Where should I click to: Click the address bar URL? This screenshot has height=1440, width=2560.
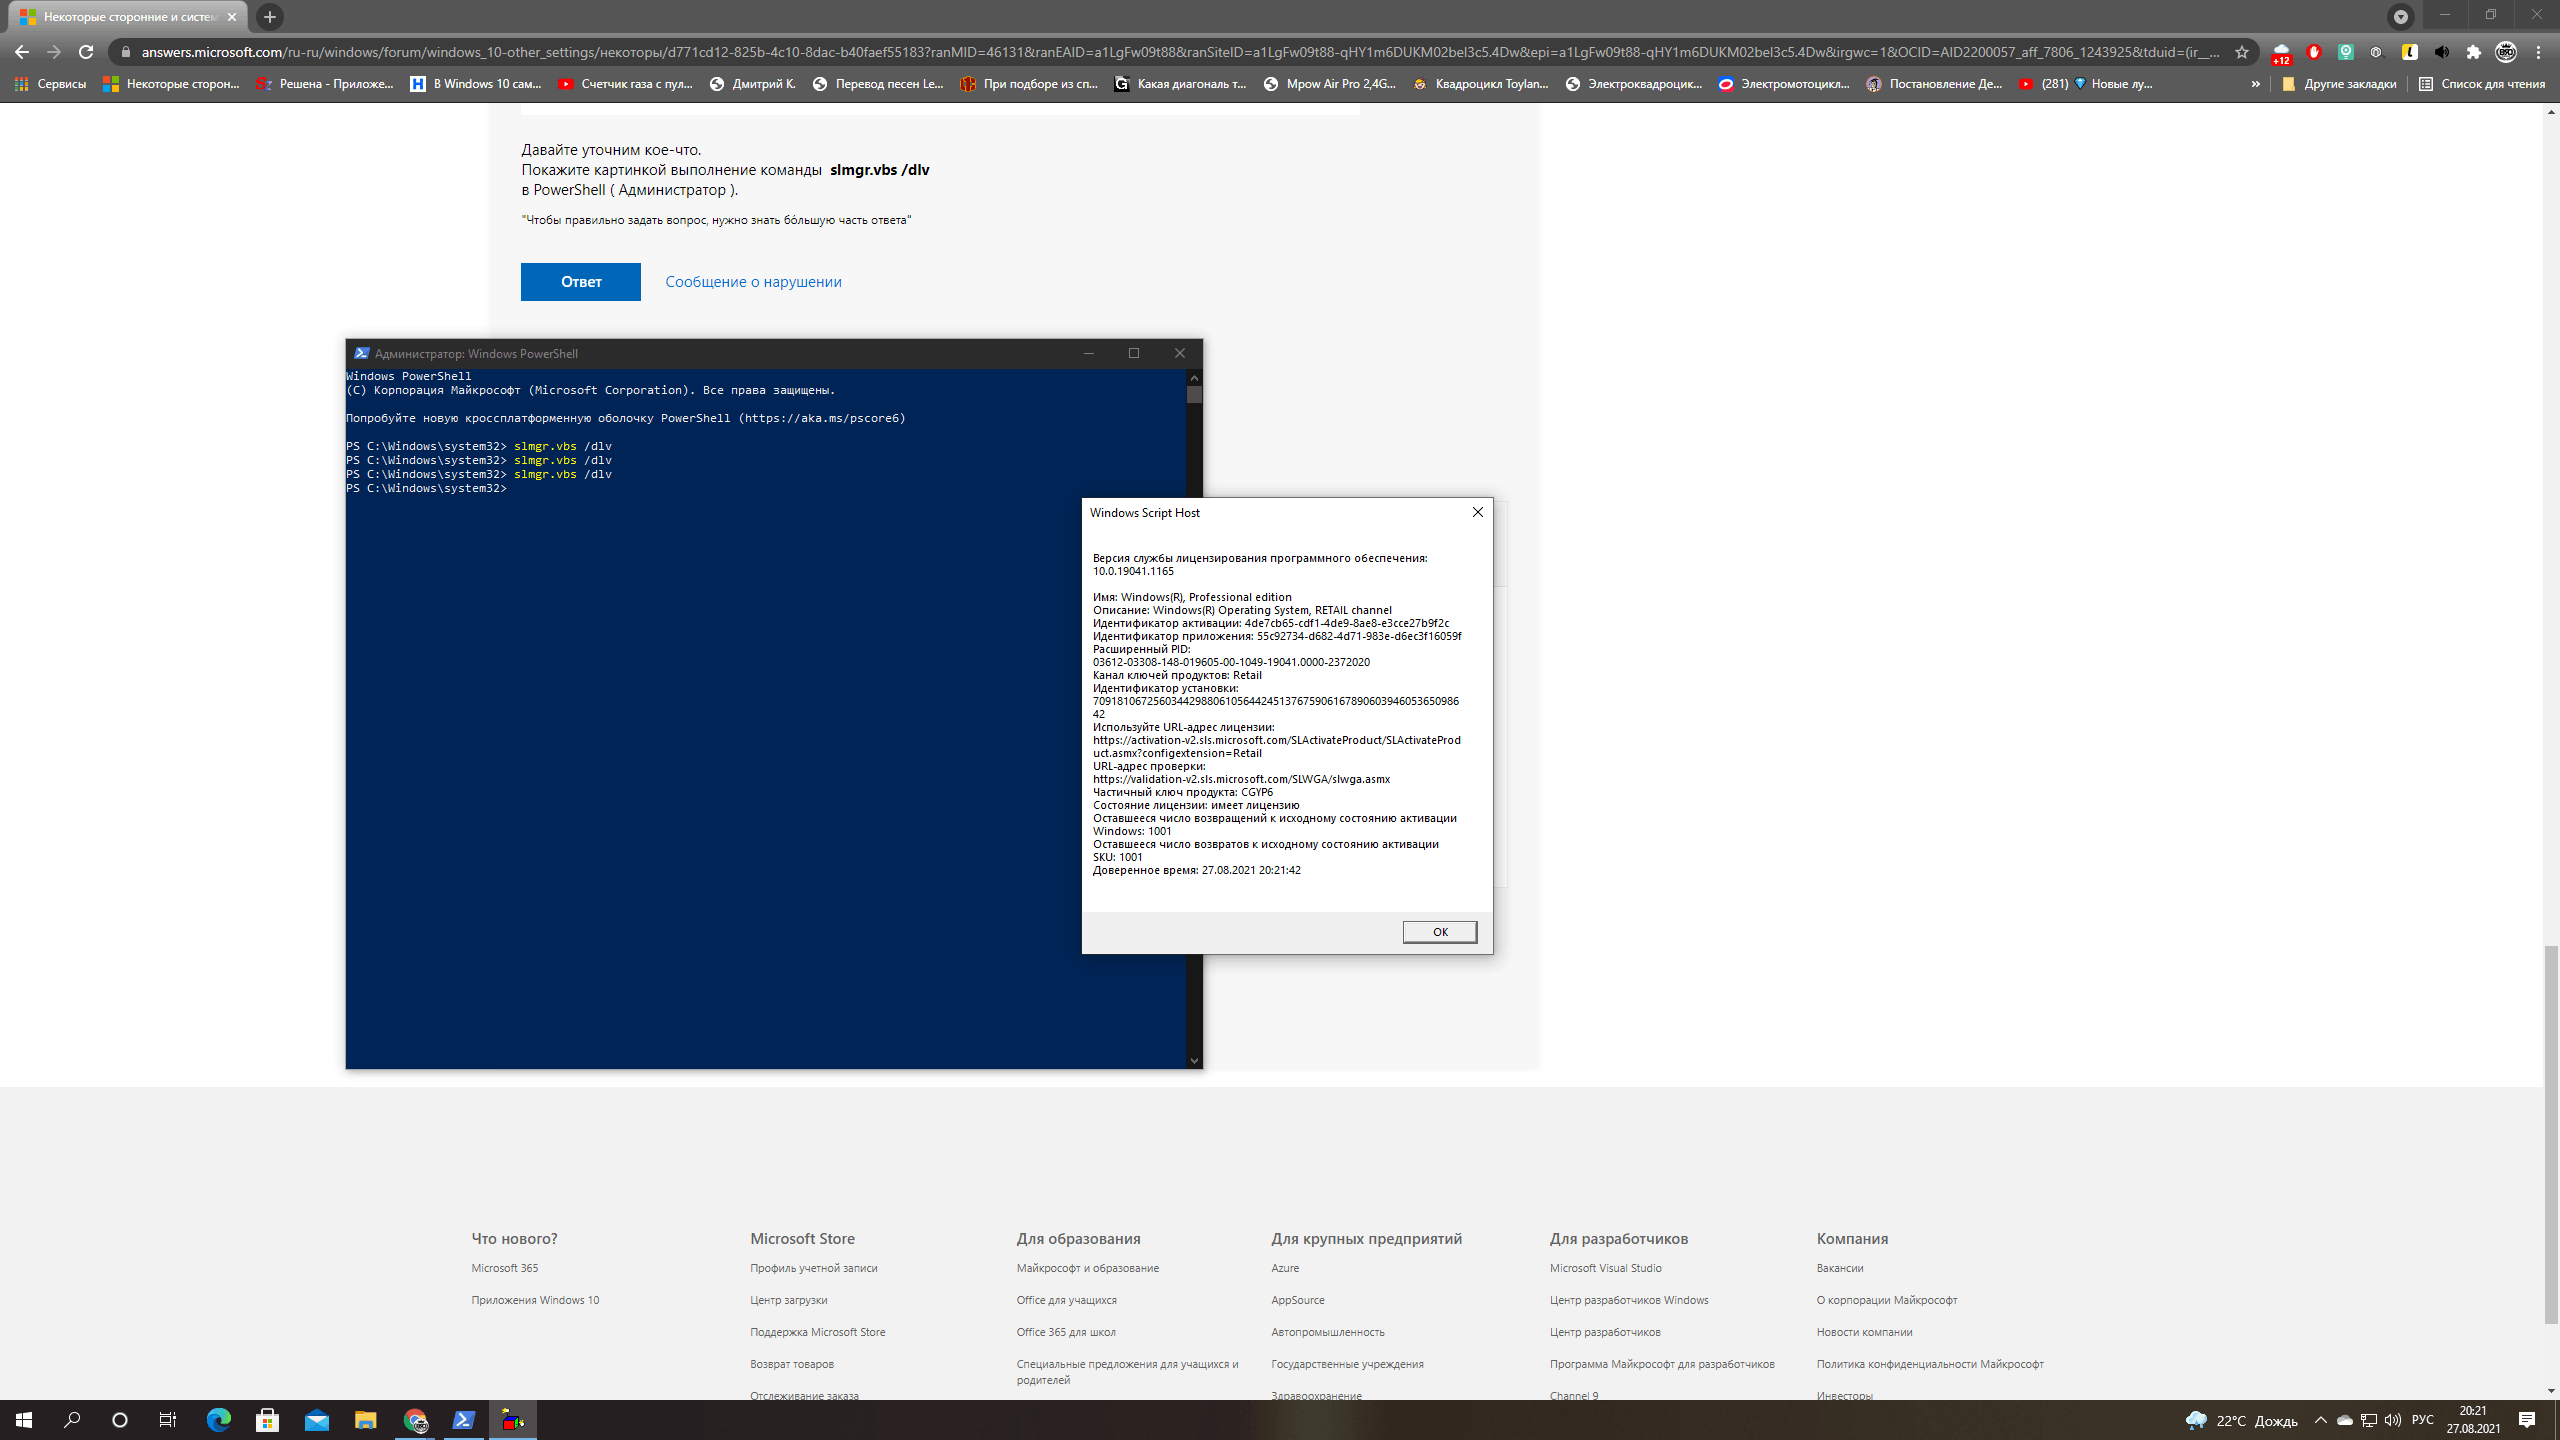(1180, 52)
